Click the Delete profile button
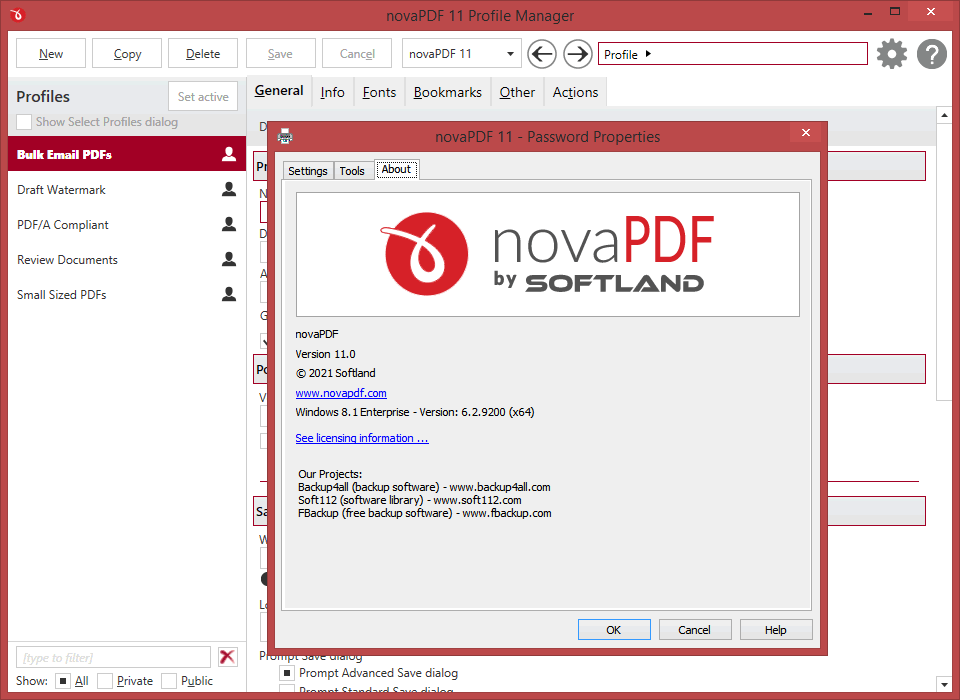The image size is (960, 700). [x=203, y=53]
